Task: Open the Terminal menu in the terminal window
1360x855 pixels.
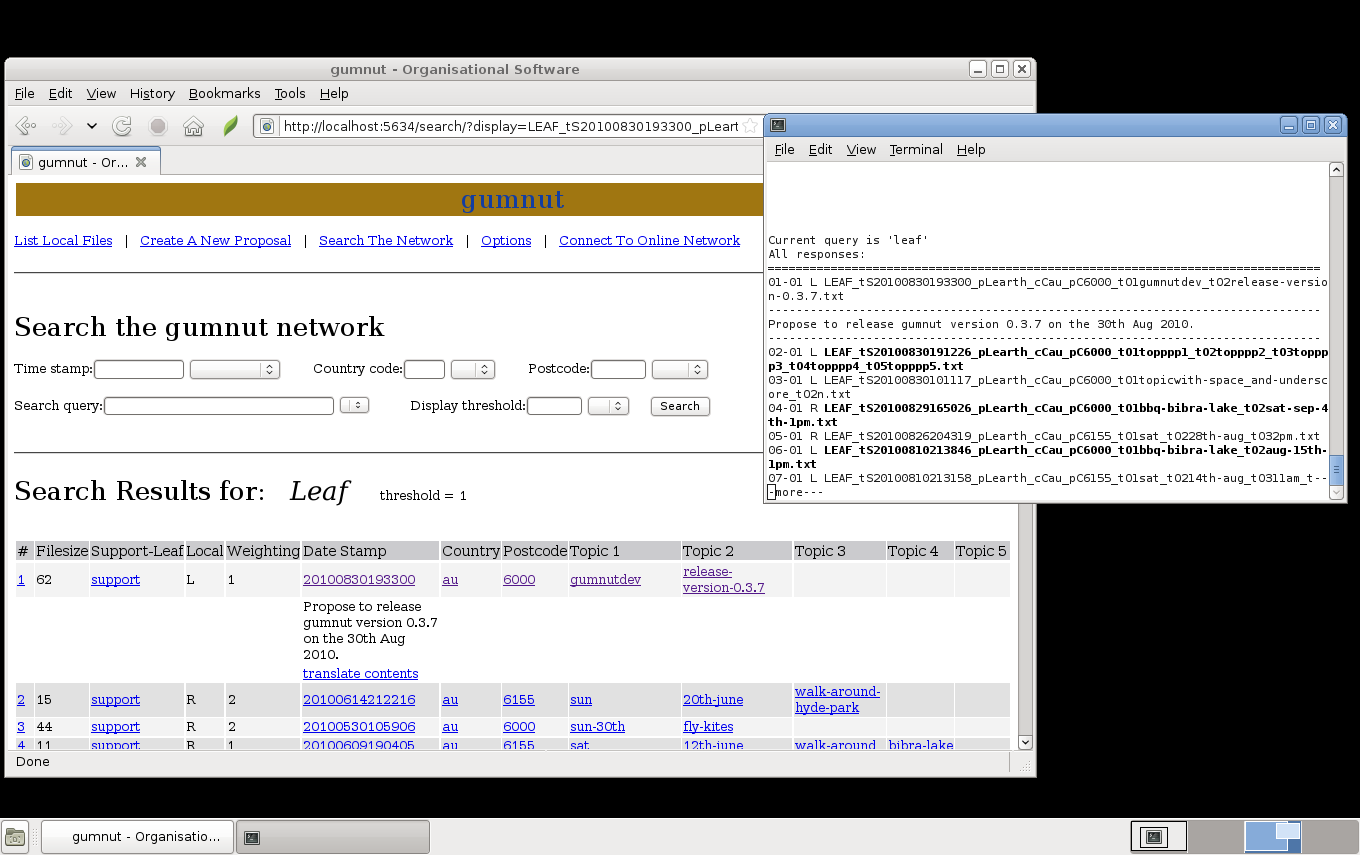Action: [x=916, y=149]
